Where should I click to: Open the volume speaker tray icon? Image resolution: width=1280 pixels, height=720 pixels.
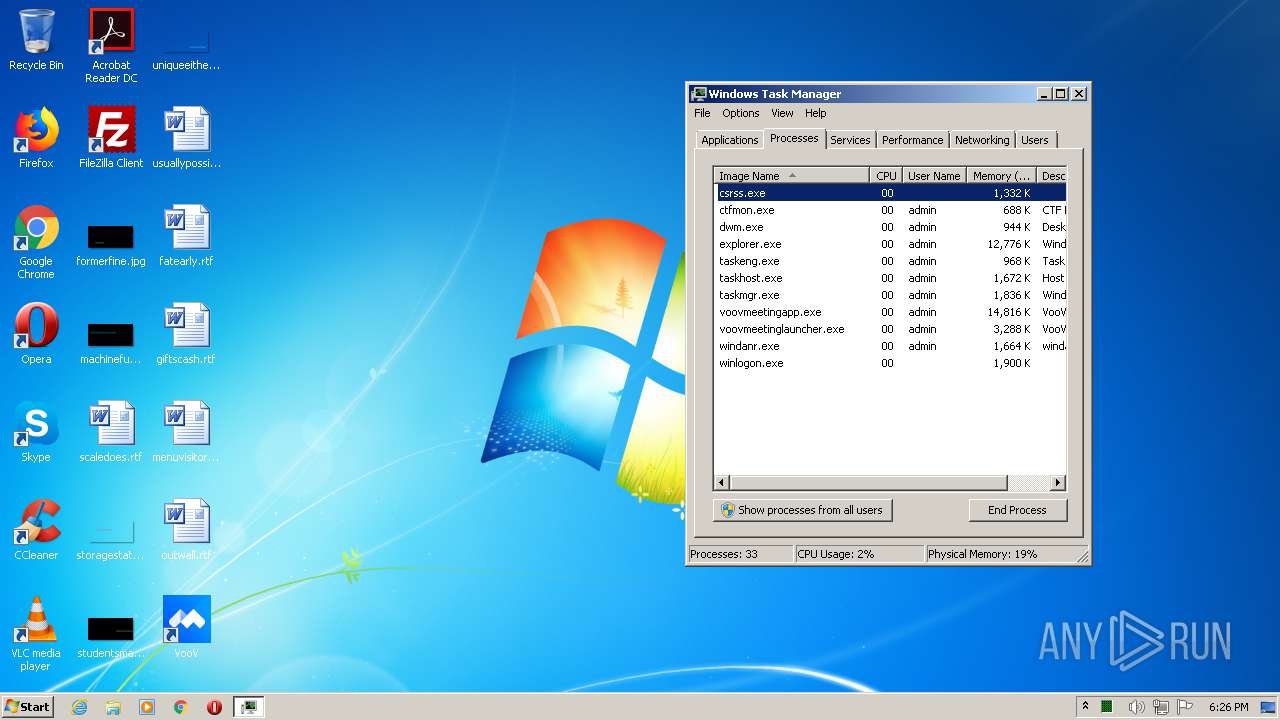(x=1136, y=707)
